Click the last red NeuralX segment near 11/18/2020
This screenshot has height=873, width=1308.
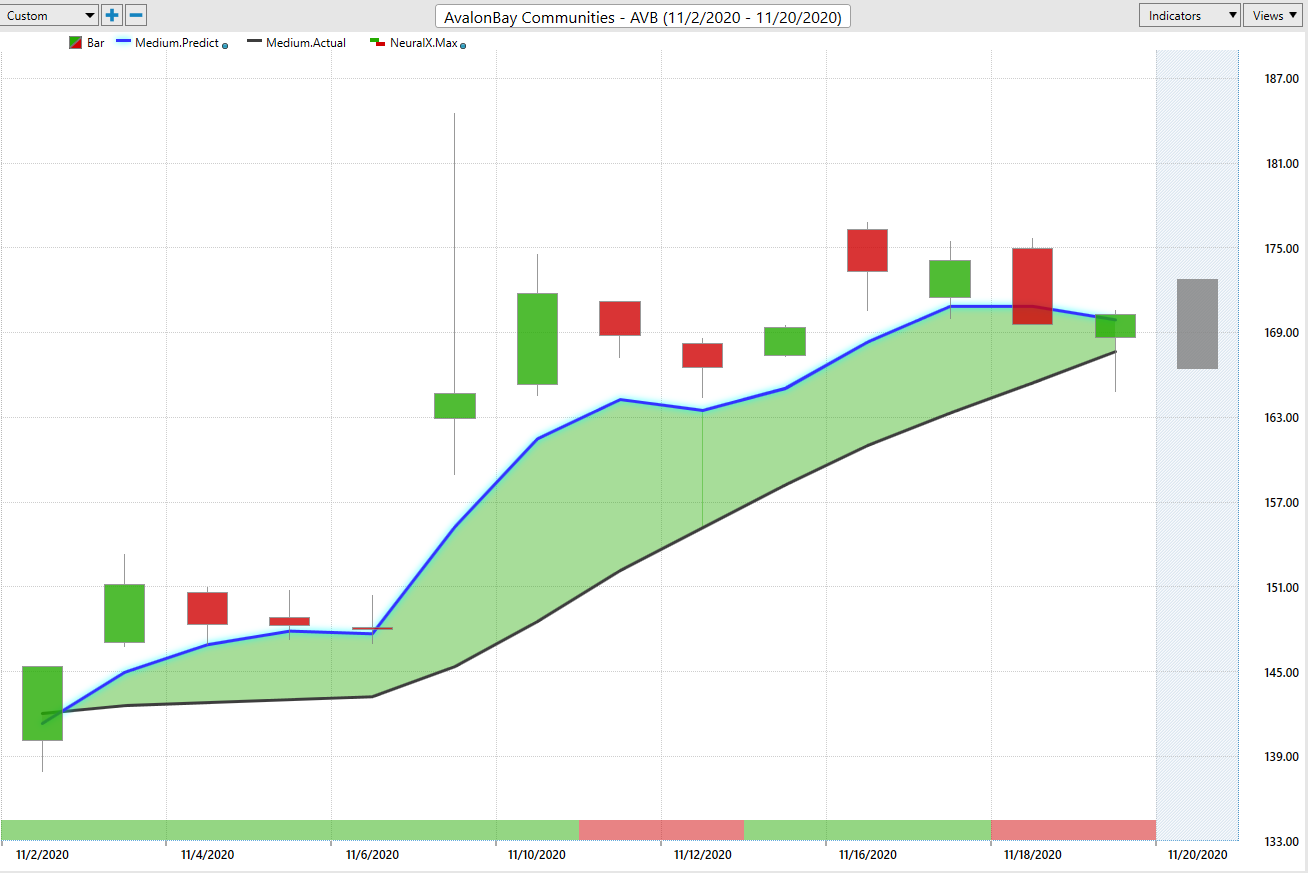tap(1073, 830)
